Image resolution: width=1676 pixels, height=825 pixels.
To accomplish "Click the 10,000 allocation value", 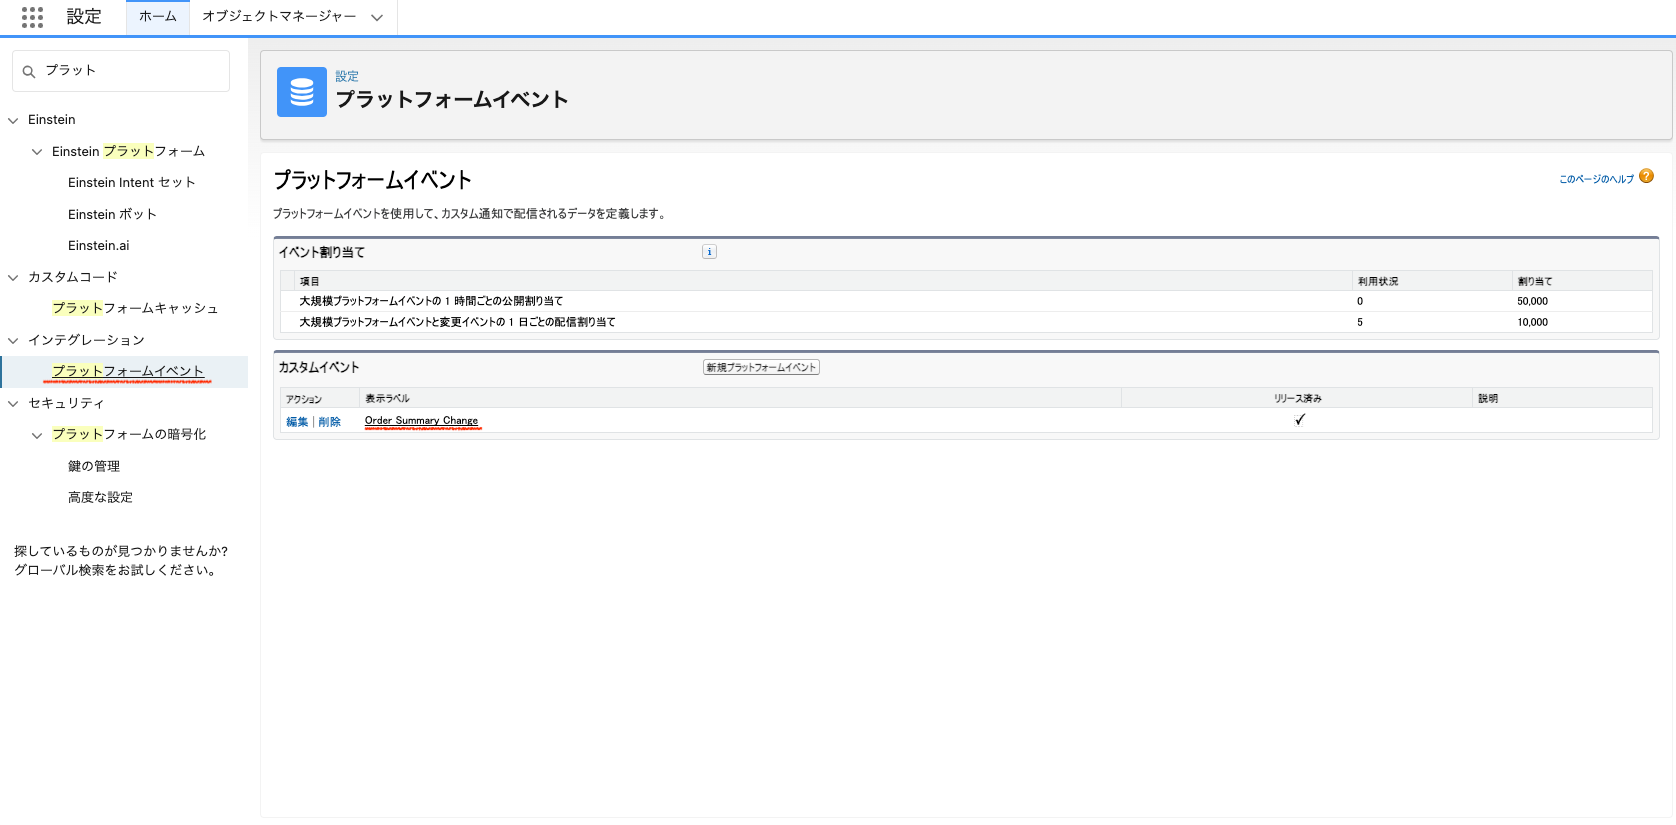I will pos(1532,322).
